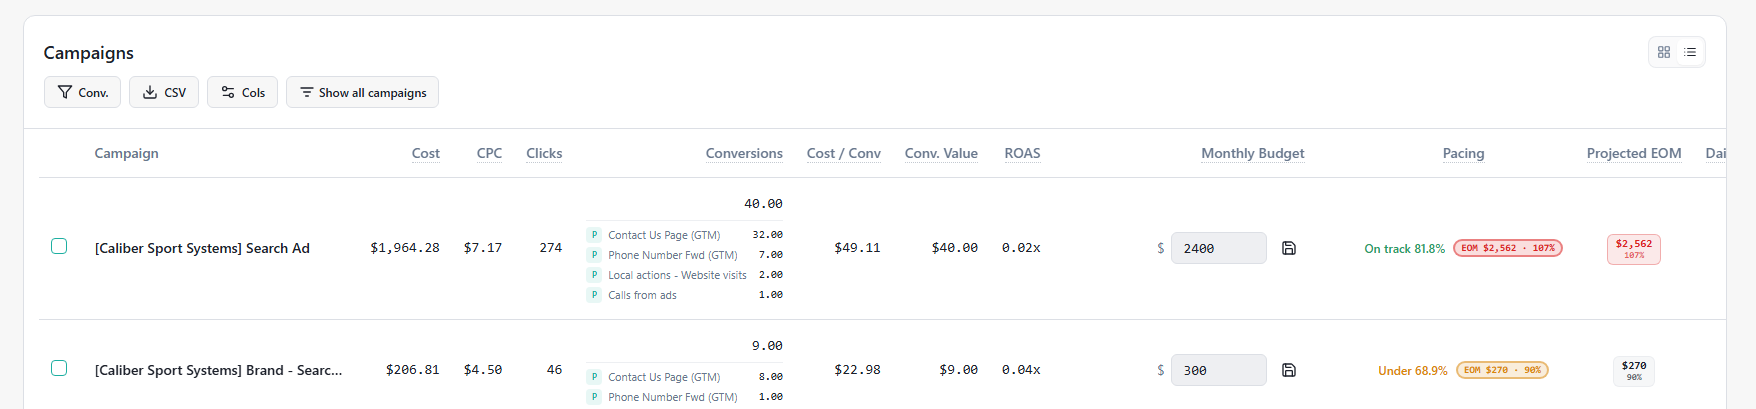
Task: Click Local actions - Website visits conversion
Action: click(x=677, y=275)
